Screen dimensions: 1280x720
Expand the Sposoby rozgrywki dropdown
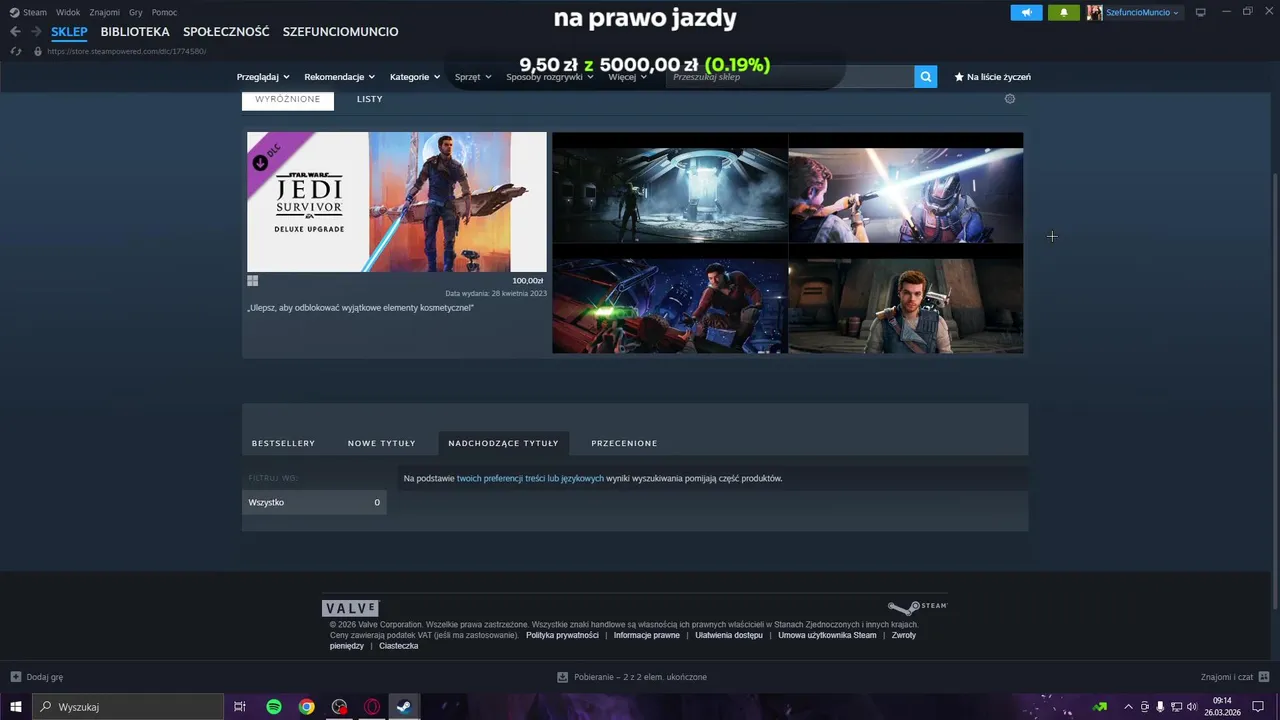(550, 77)
